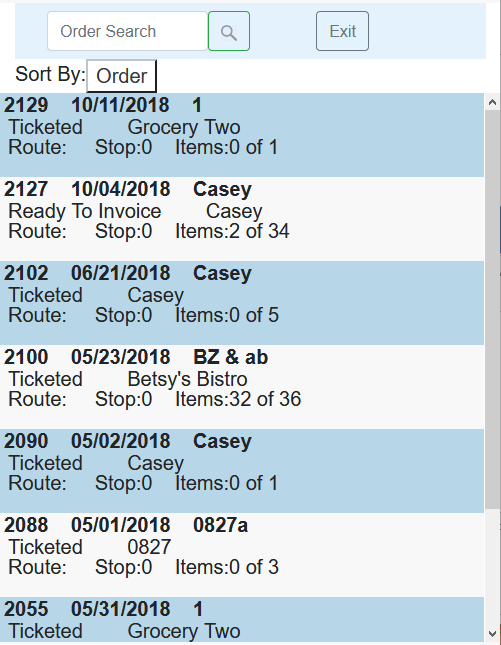
Task: Click the BZ & ab order header
Action: click(230, 357)
